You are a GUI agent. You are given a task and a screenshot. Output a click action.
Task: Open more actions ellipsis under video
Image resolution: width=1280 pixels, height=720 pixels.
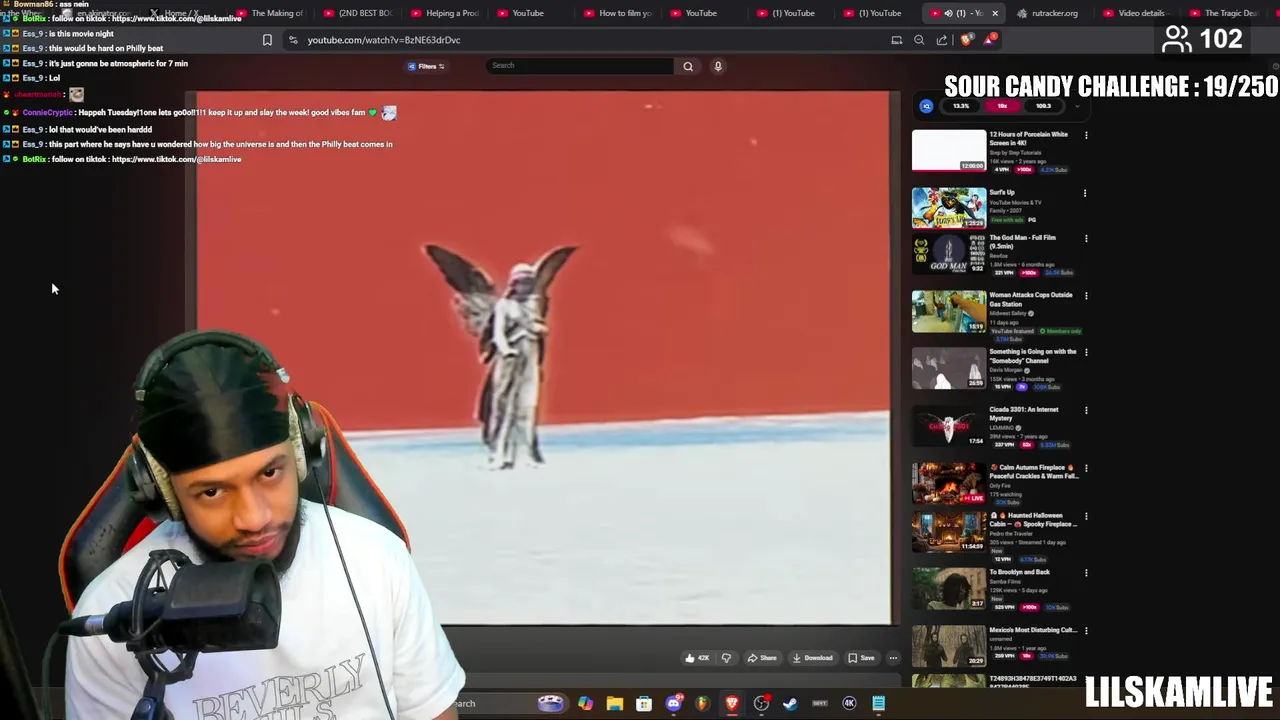[x=893, y=658]
